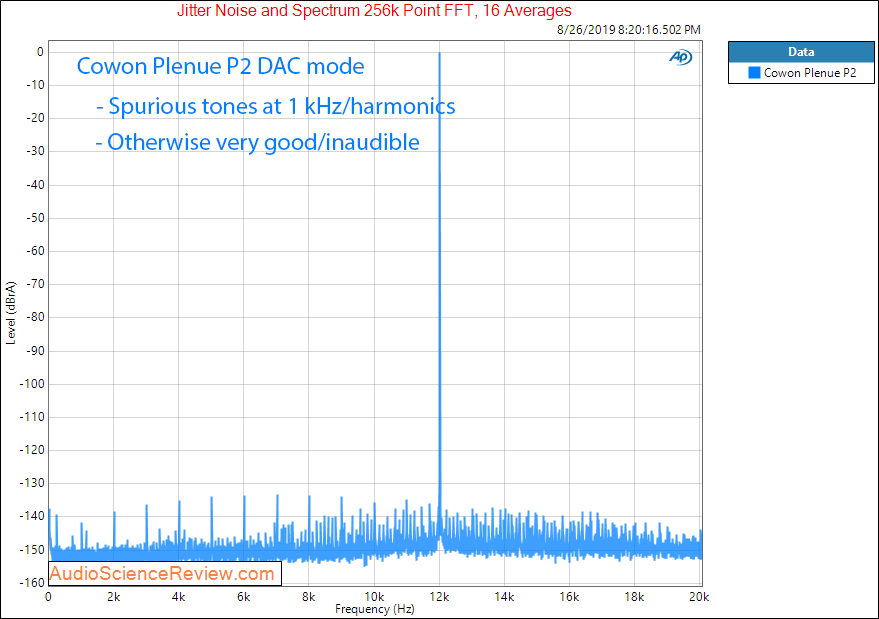This screenshot has height=619, width=879.
Task: Click the '-130' level axis tick label
Action: coord(32,483)
